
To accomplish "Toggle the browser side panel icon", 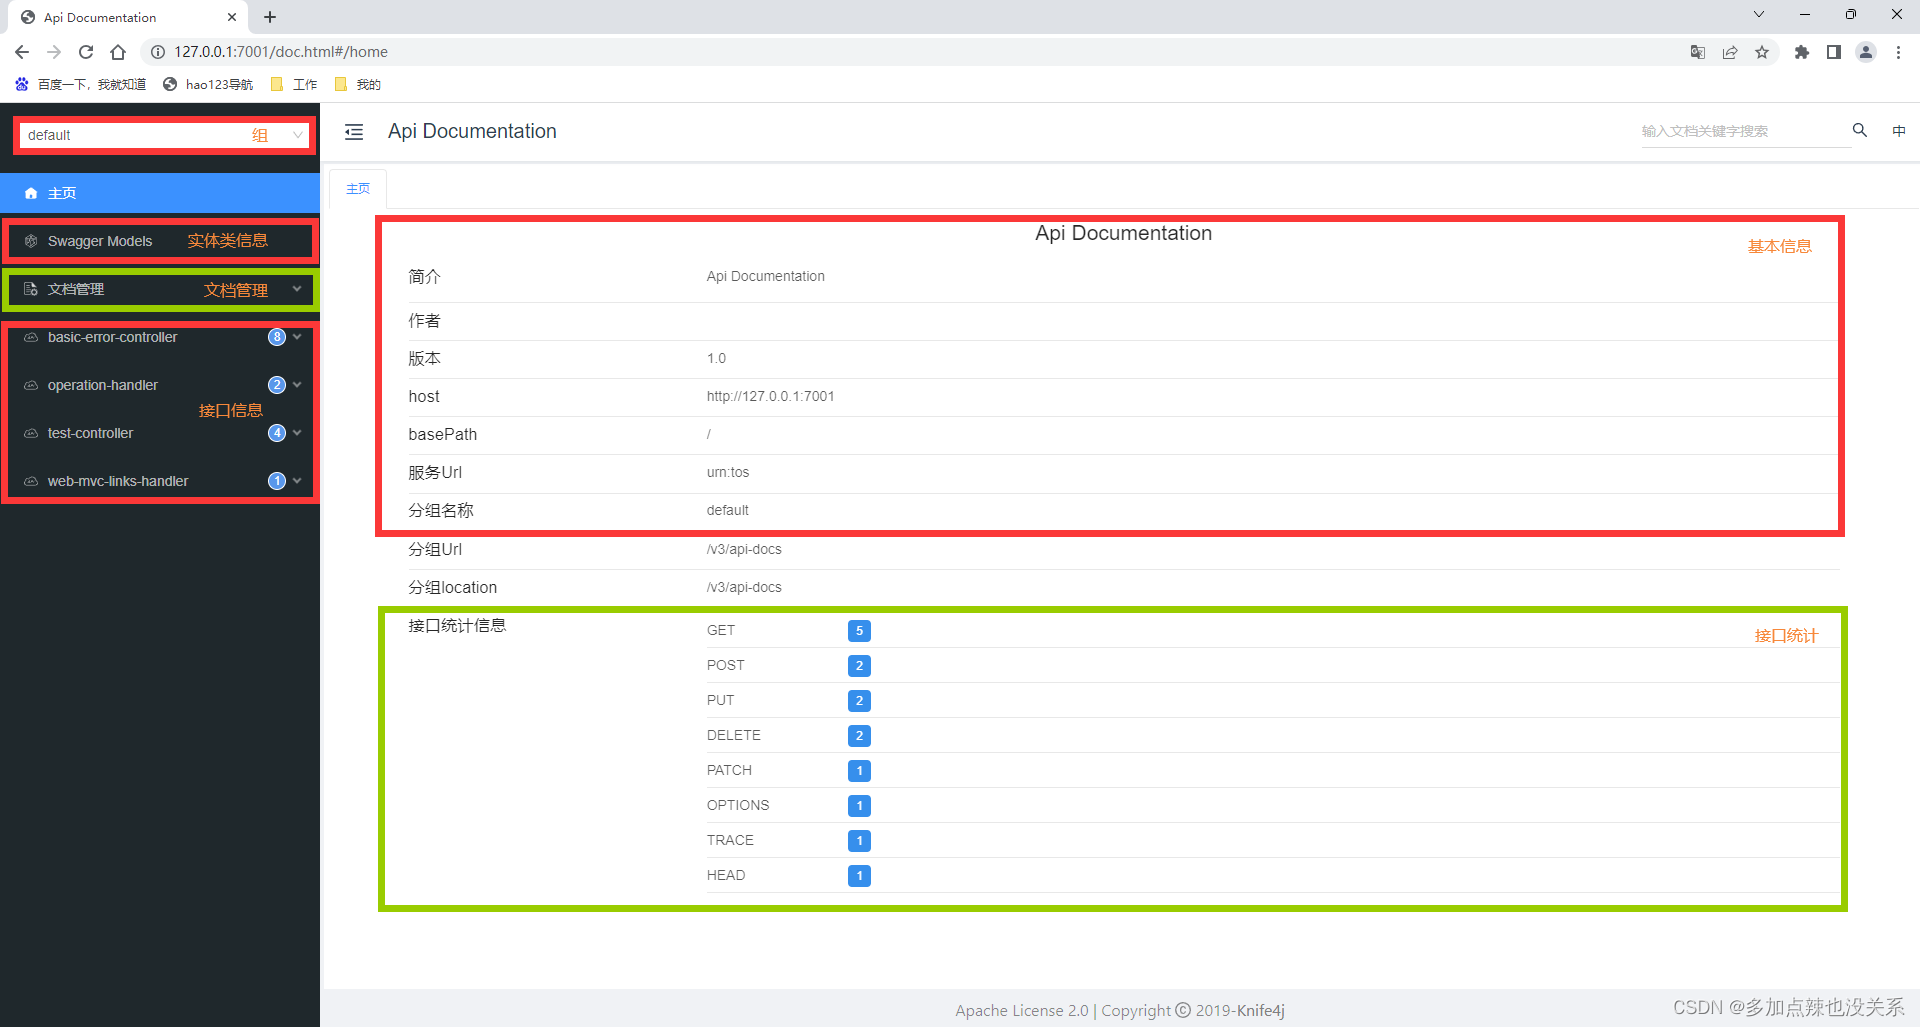I will coord(1834,52).
